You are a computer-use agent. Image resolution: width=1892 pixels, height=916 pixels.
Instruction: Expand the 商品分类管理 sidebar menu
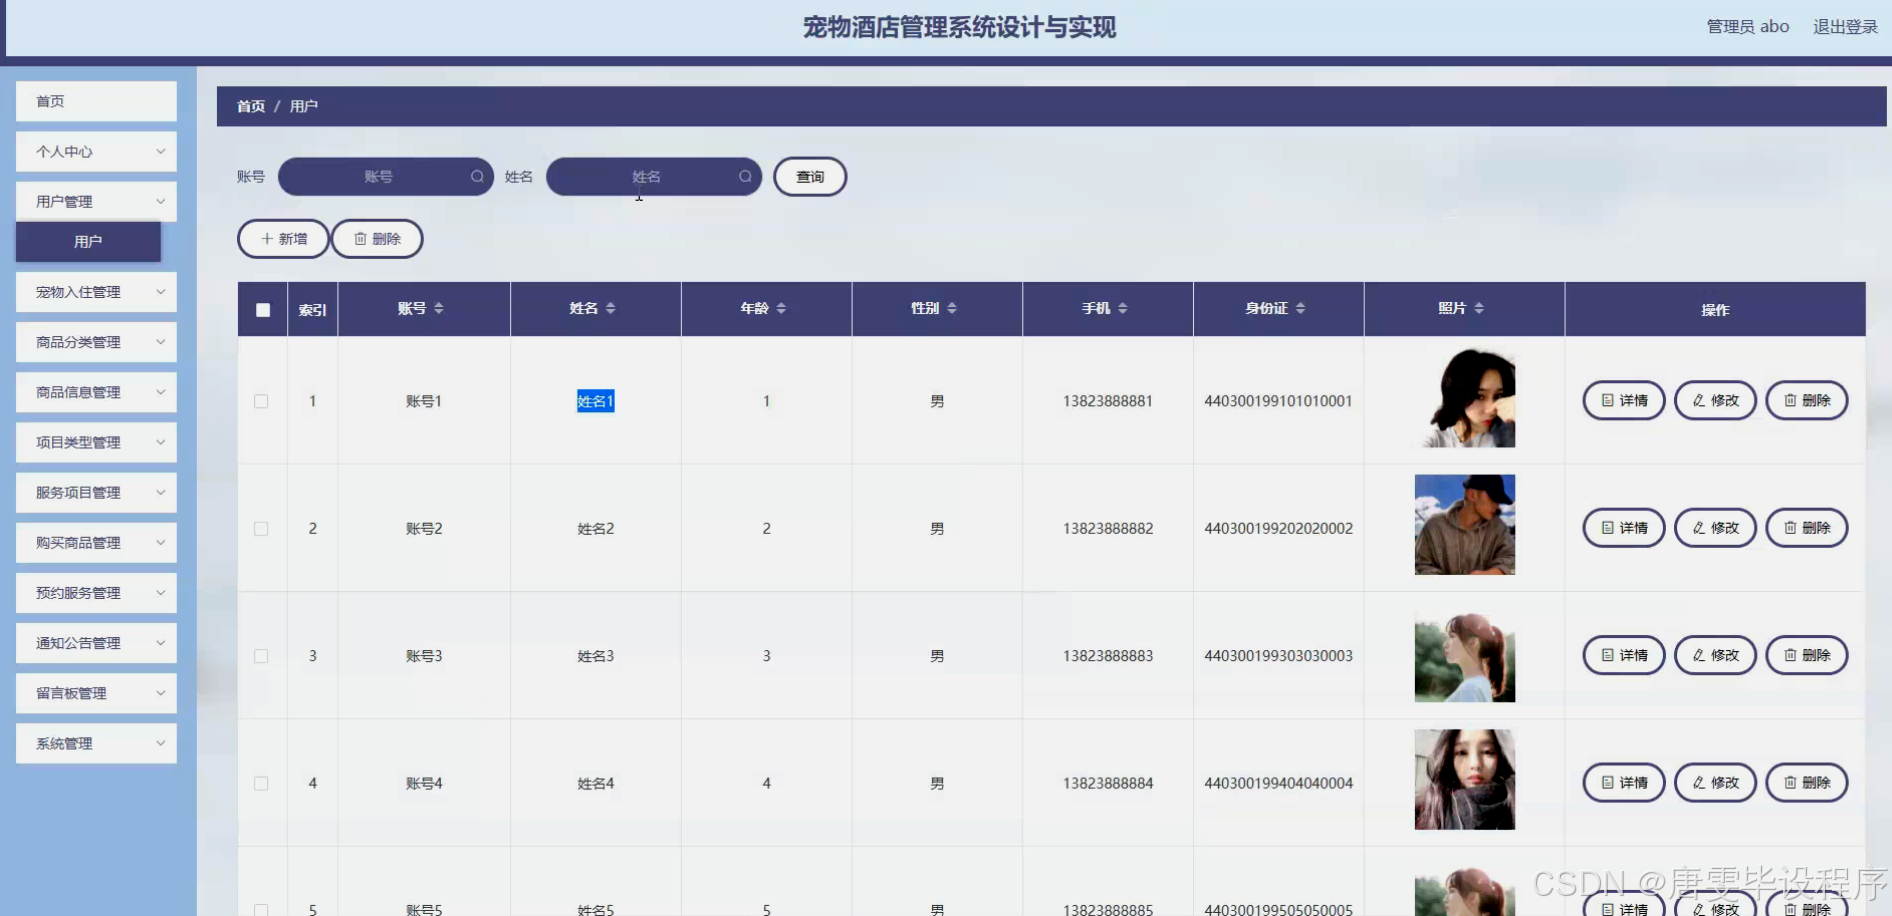click(96, 342)
